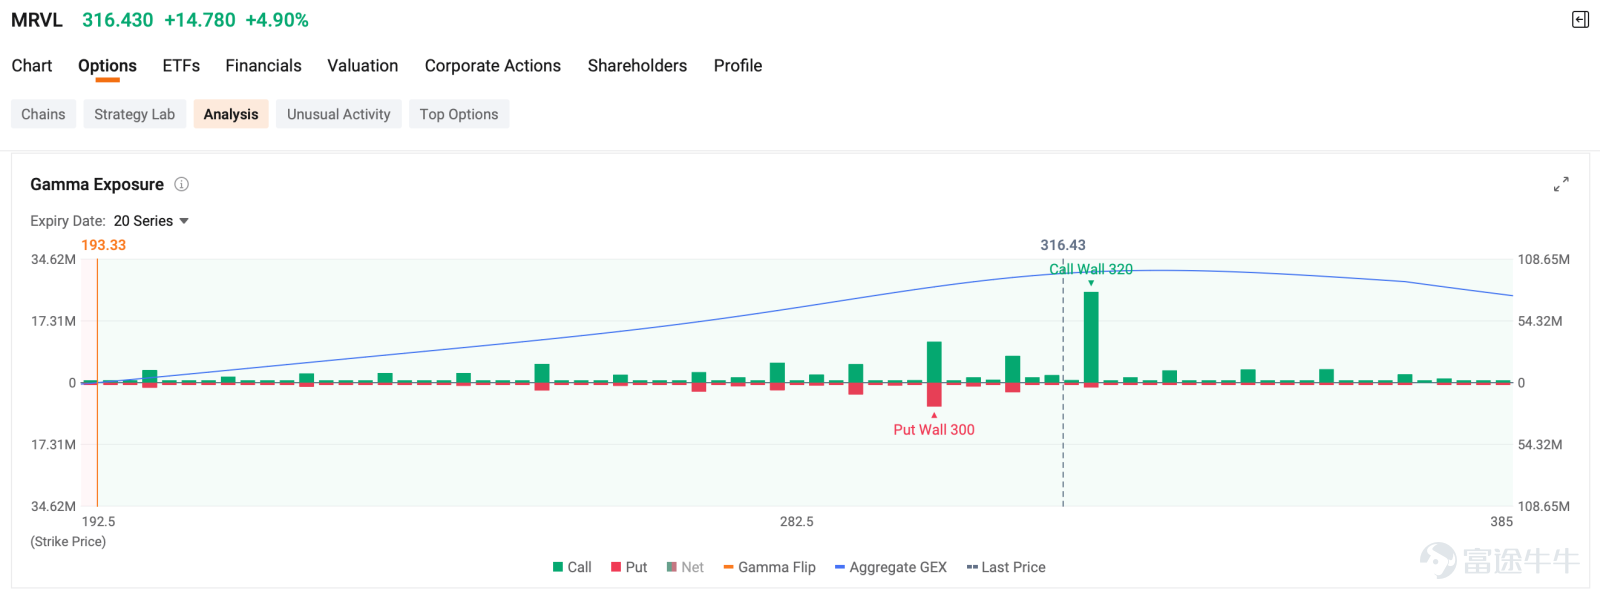
Task: Hide Gamma Flip line via legend
Action: click(x=769, y=567)
